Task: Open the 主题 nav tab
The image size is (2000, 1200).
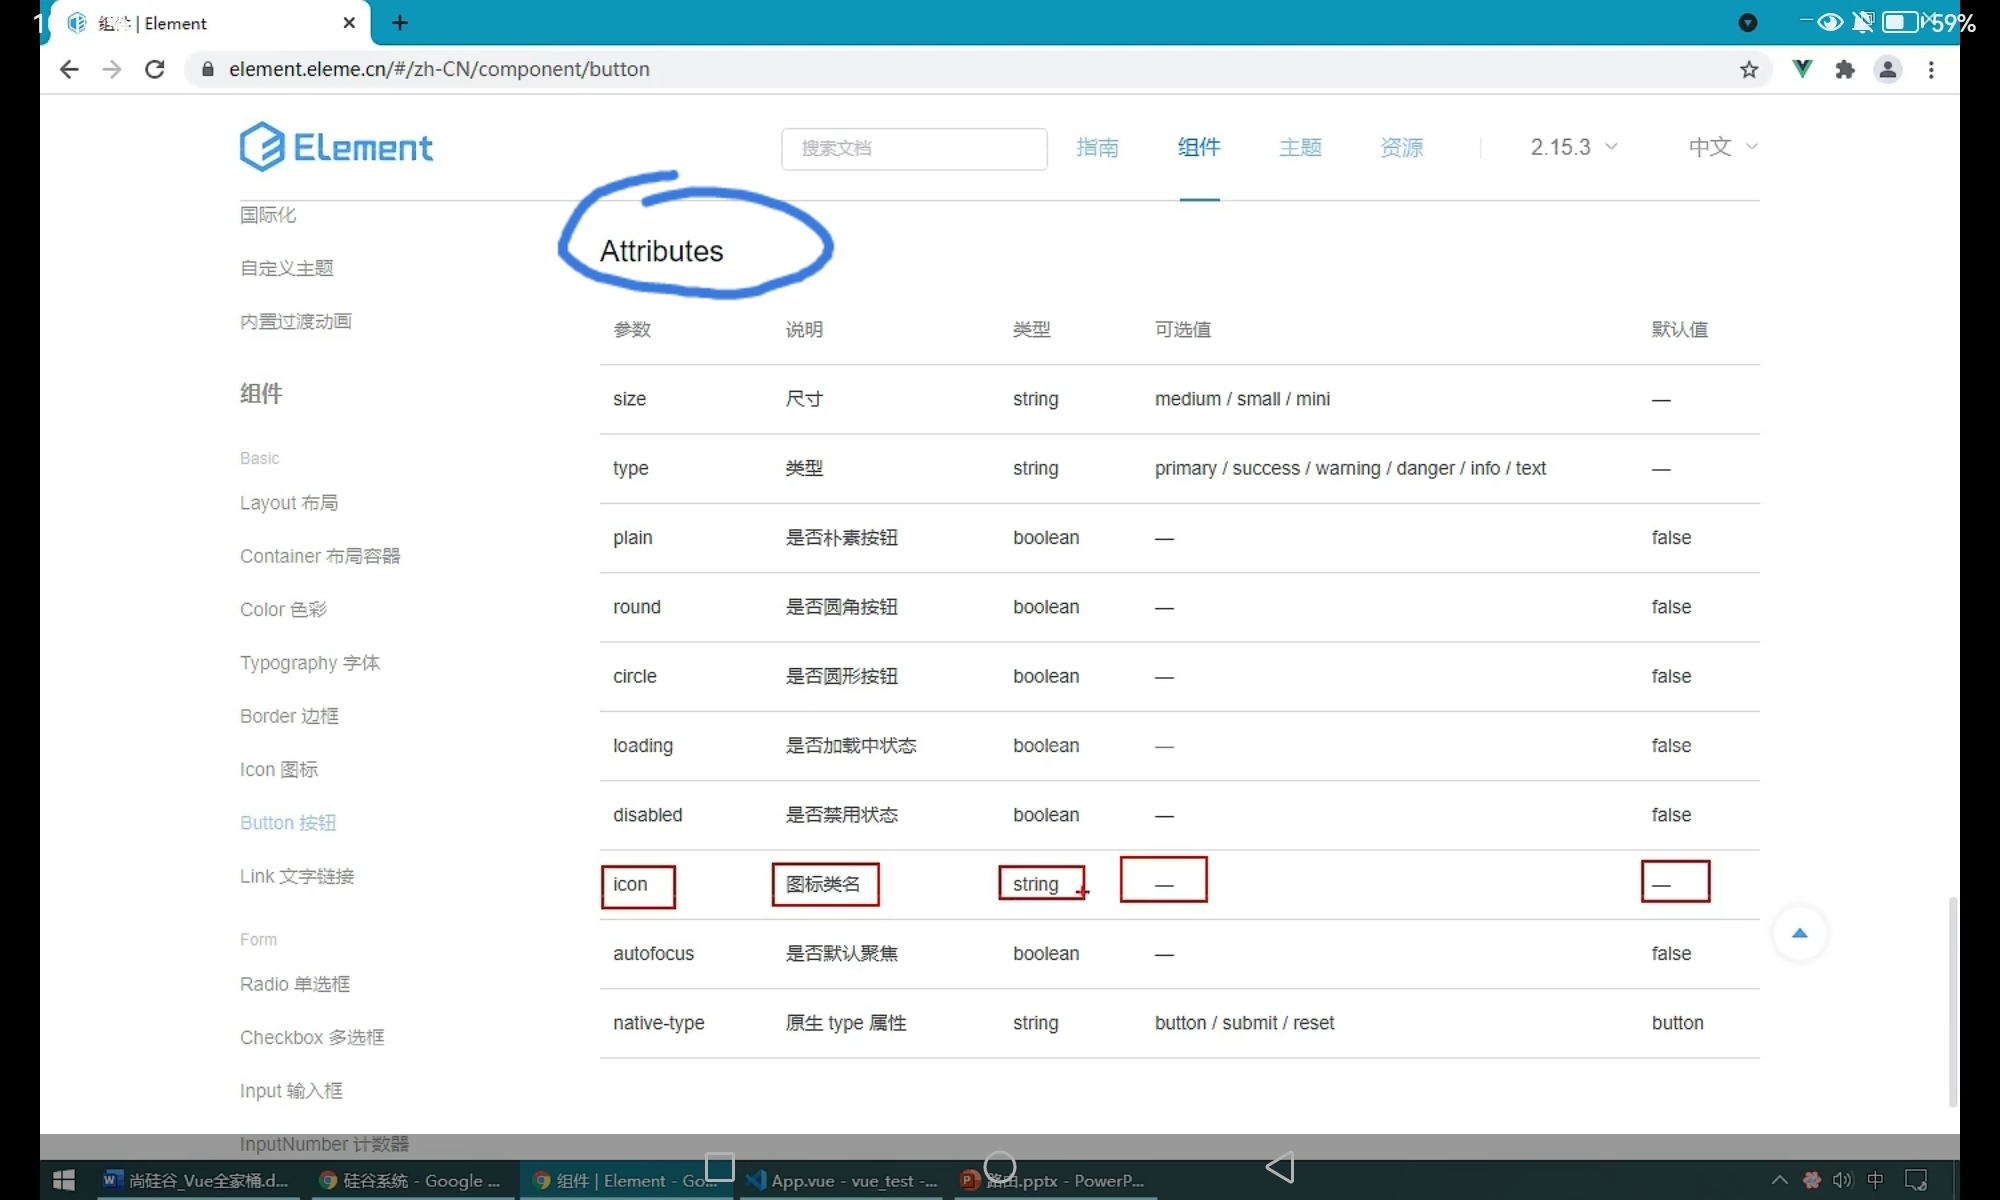Action: [x=1300, y=147]
